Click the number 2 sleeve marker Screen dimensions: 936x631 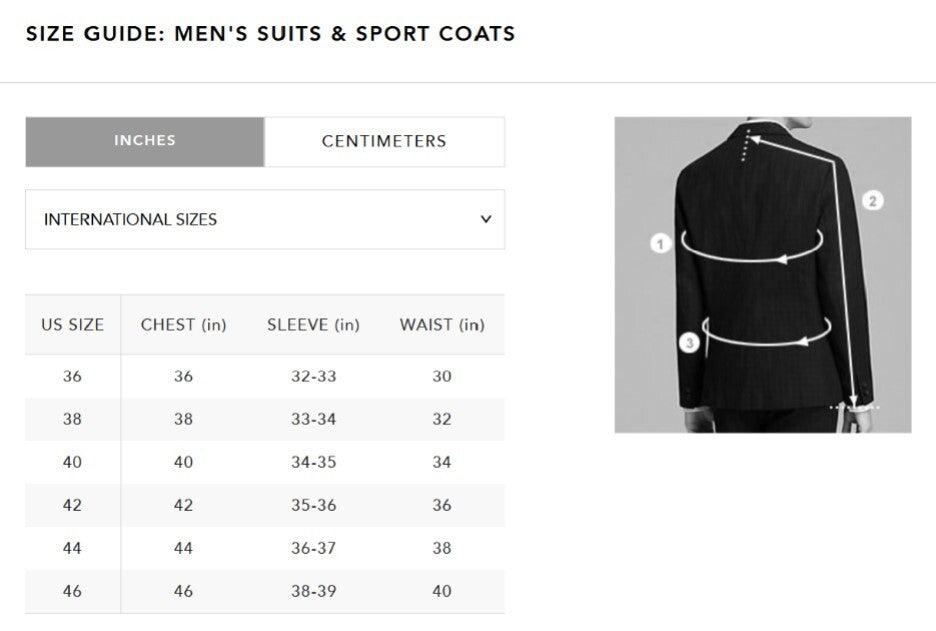[x=872, y=200]
